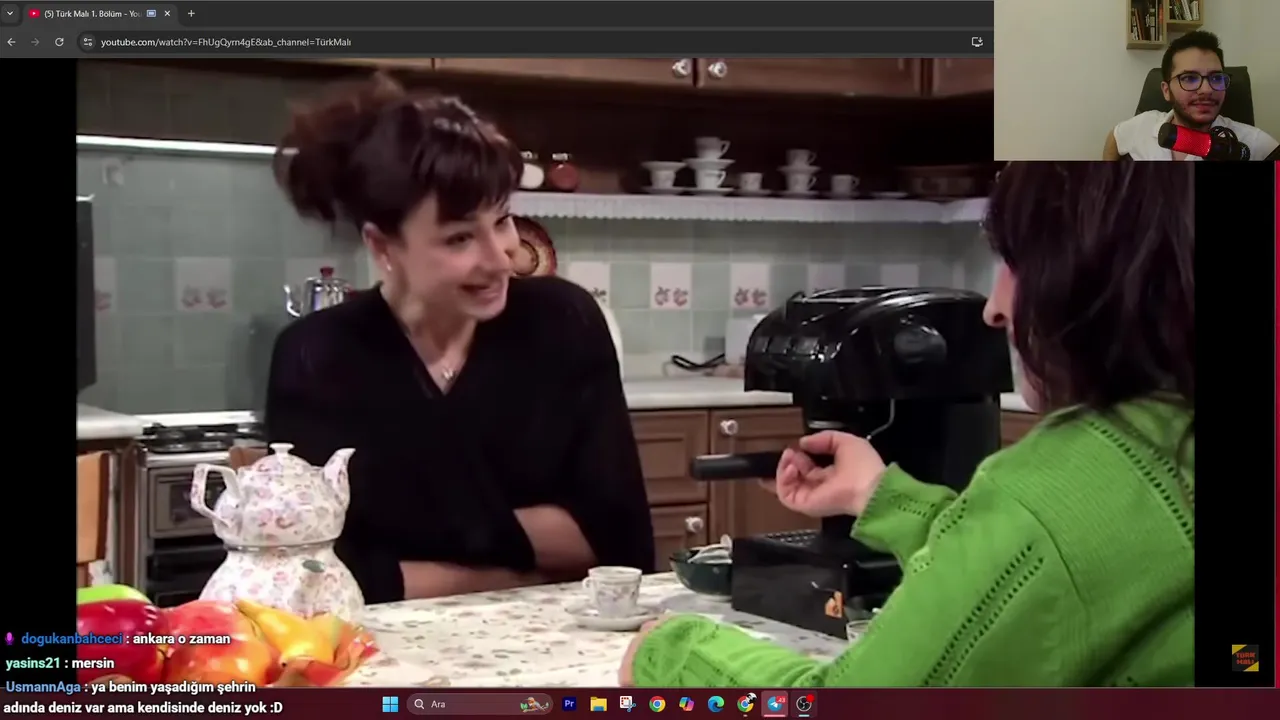The image size is (1280, 720).
Task: Open a new browser tab
Action: point(191,13)
